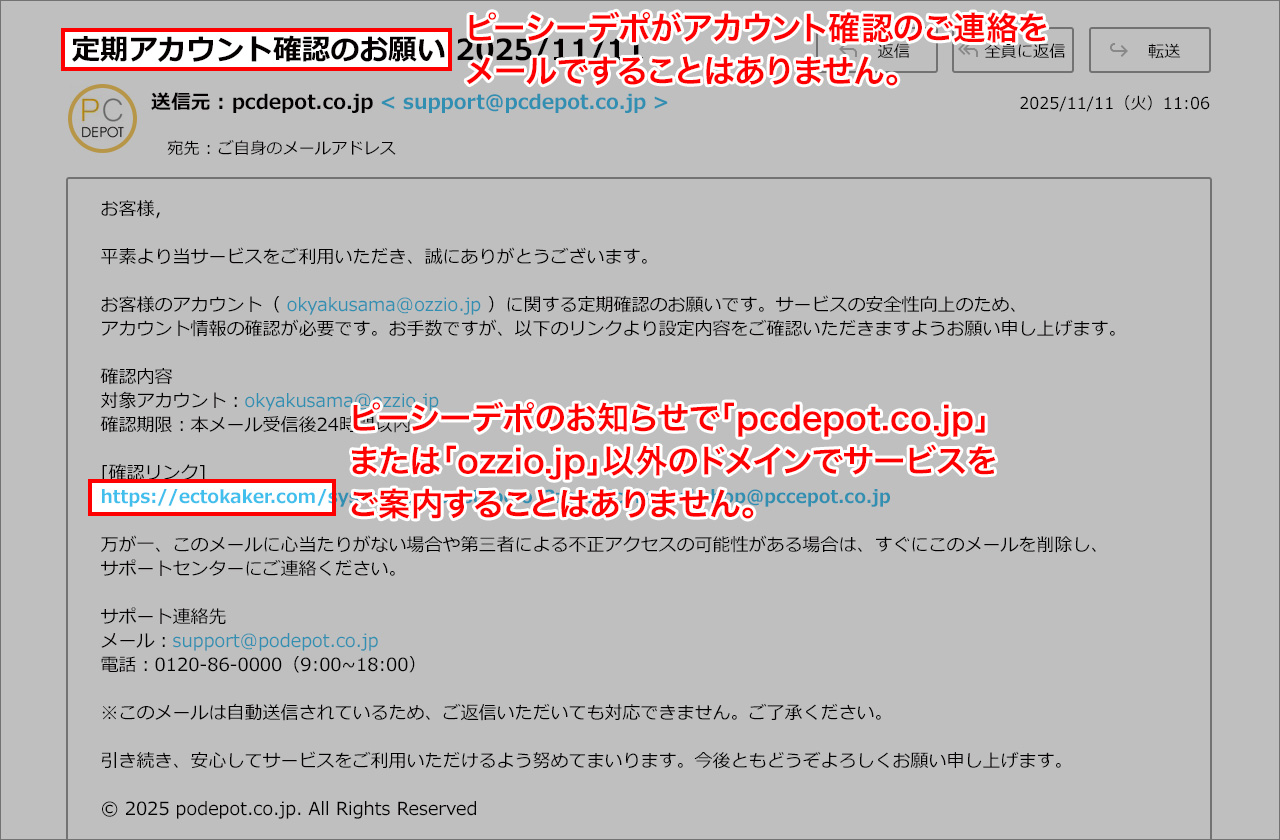Click the PC DEPOT circular logo

102,118
